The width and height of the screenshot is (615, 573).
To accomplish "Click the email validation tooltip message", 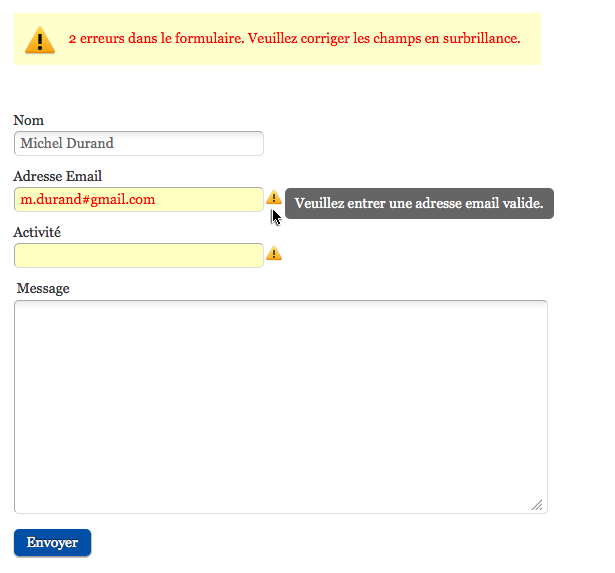I will (419, 204).
